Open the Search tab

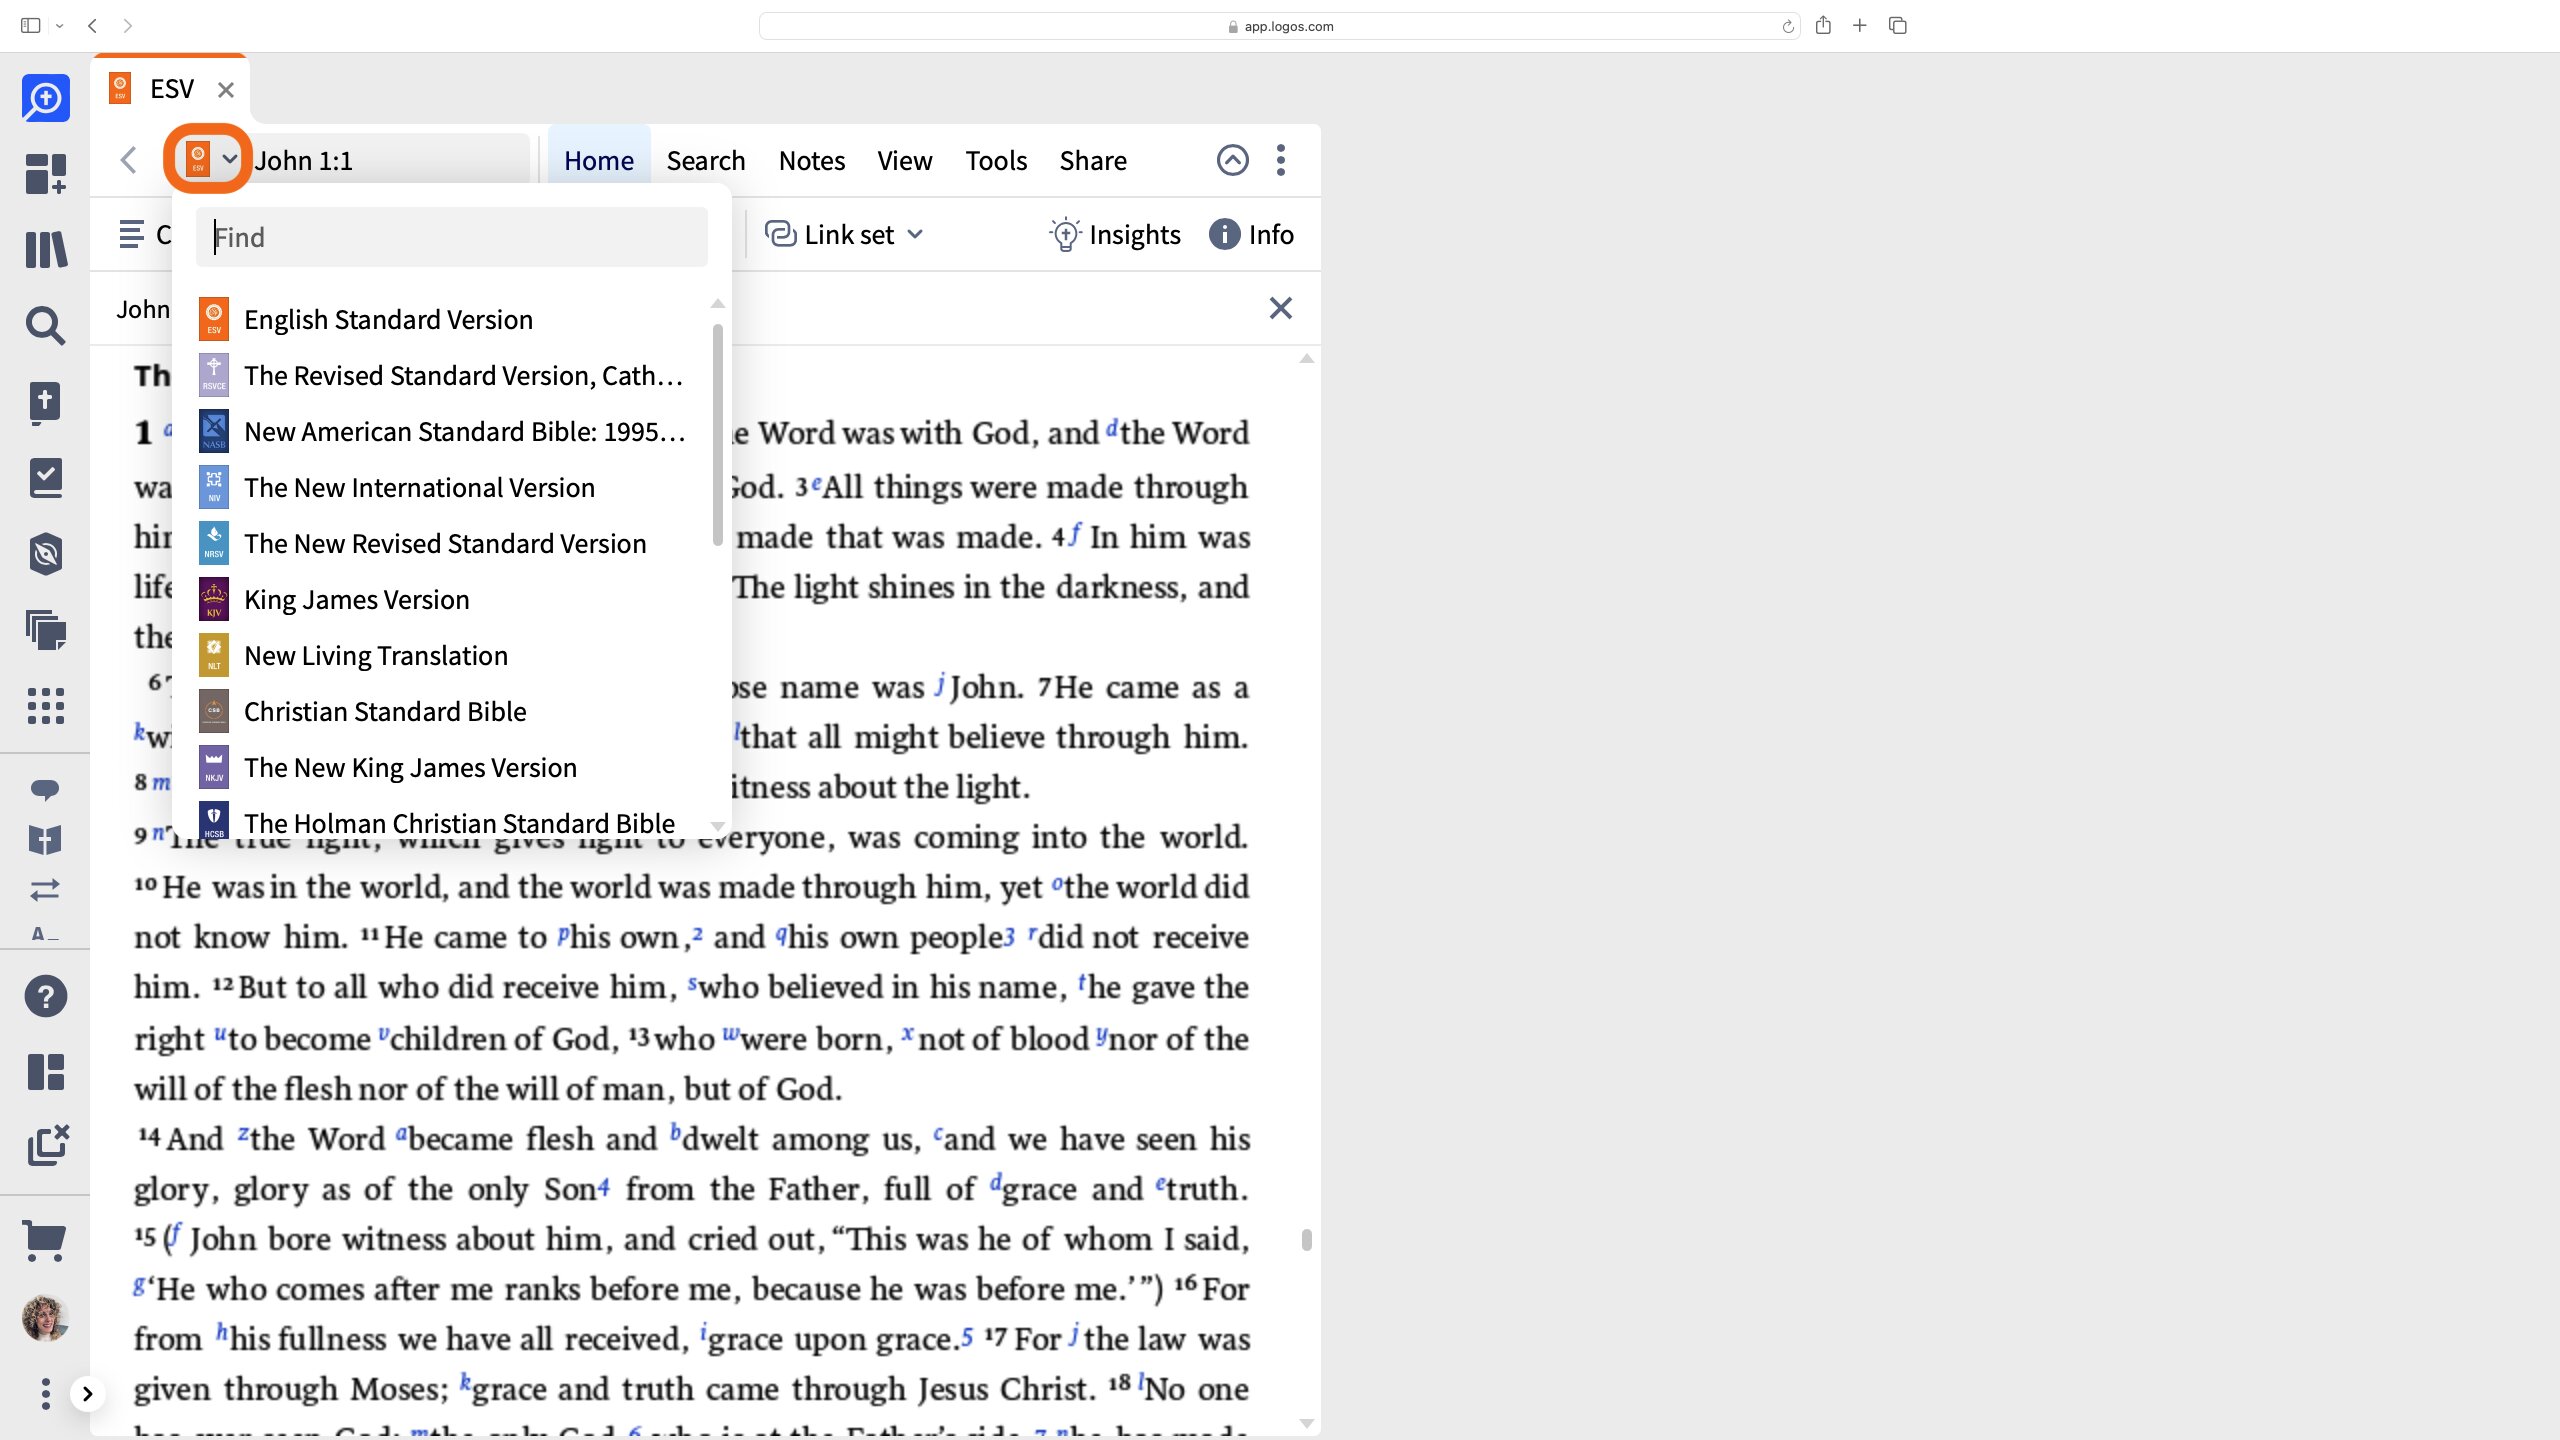tap(706, 160)
